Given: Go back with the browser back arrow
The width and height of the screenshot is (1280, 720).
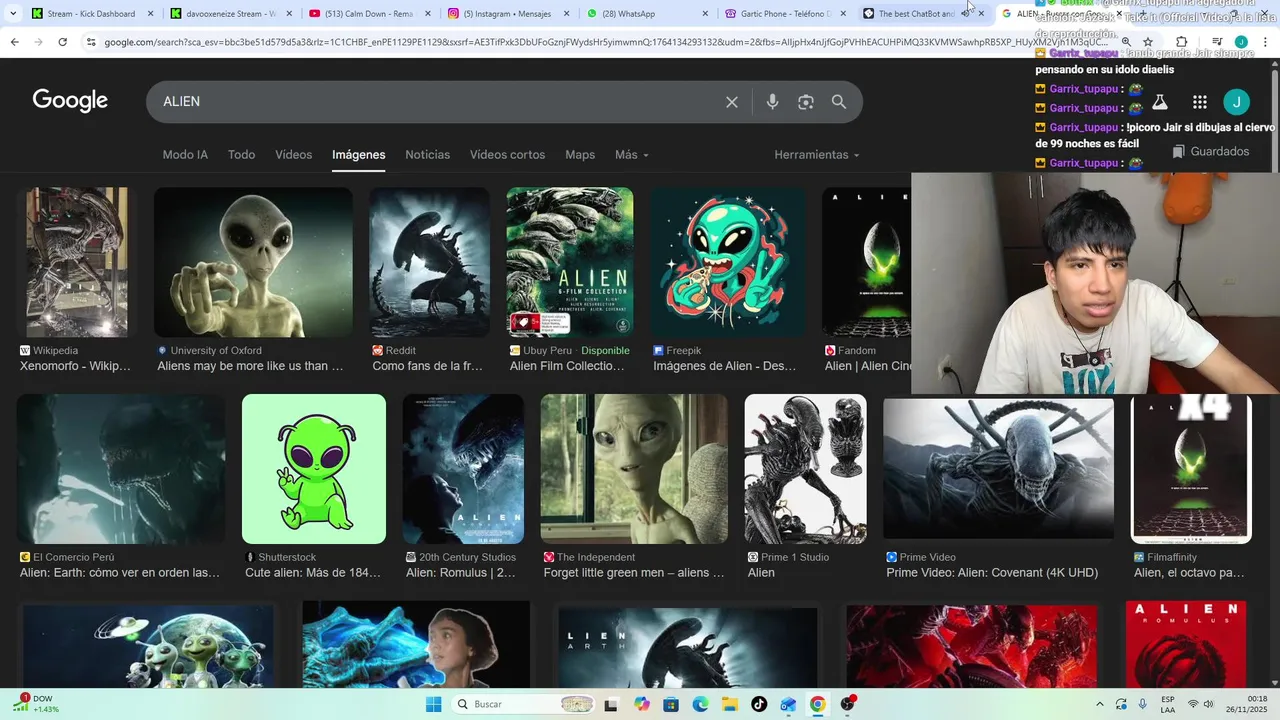Looking at the screenshot, I should (14, 42).
